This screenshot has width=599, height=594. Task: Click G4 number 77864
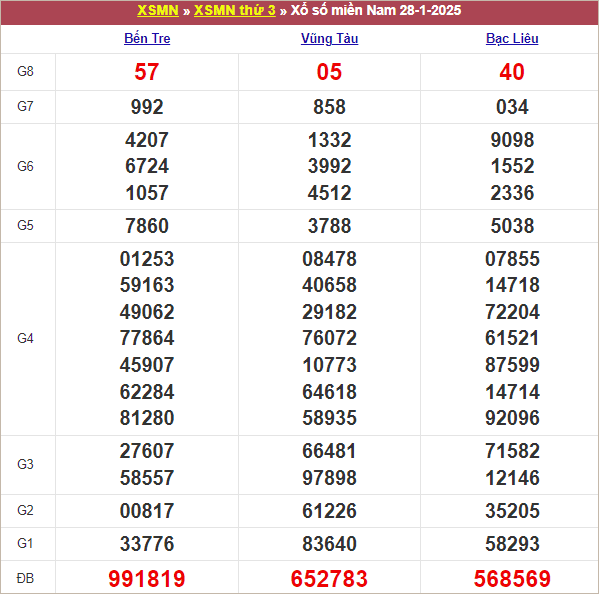click(147, 338)
